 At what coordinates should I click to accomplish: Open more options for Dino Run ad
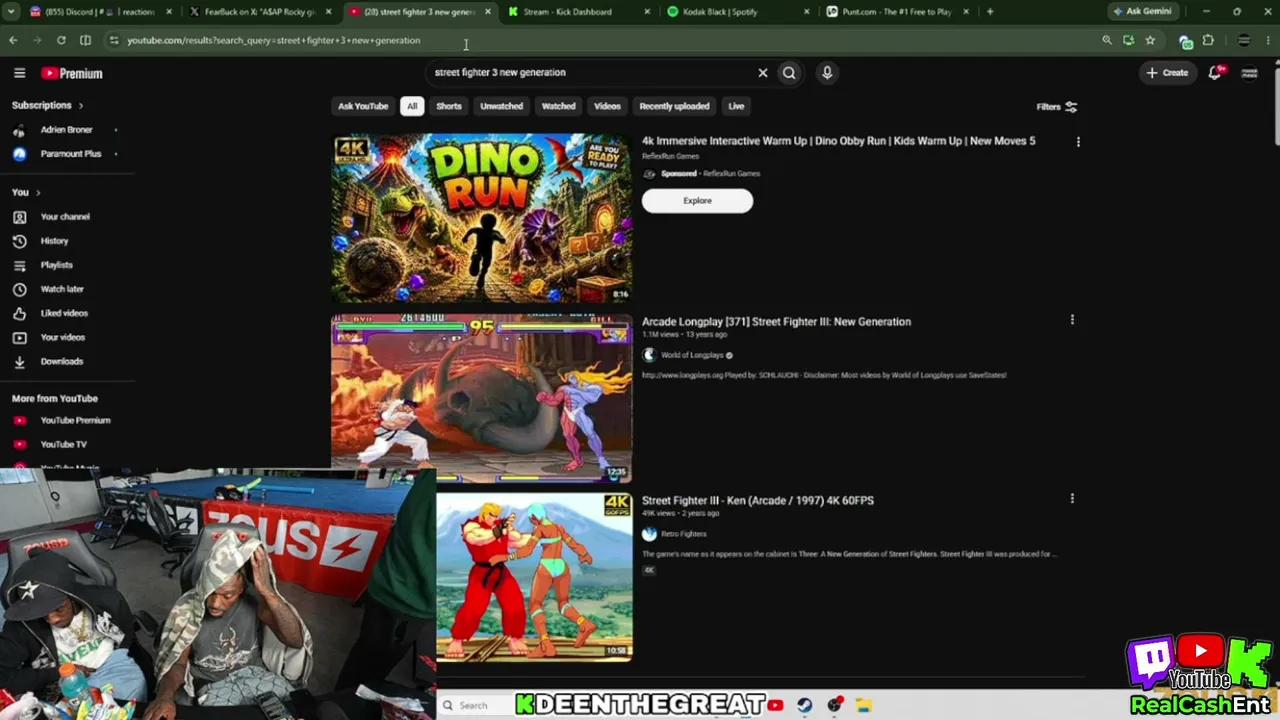1078,142
